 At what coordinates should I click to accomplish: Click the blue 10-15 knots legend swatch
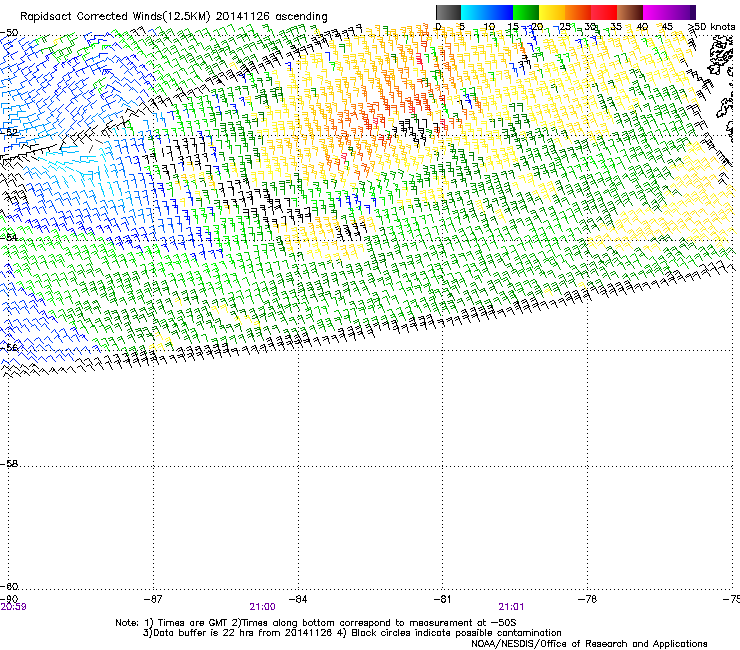coord(500,12)
